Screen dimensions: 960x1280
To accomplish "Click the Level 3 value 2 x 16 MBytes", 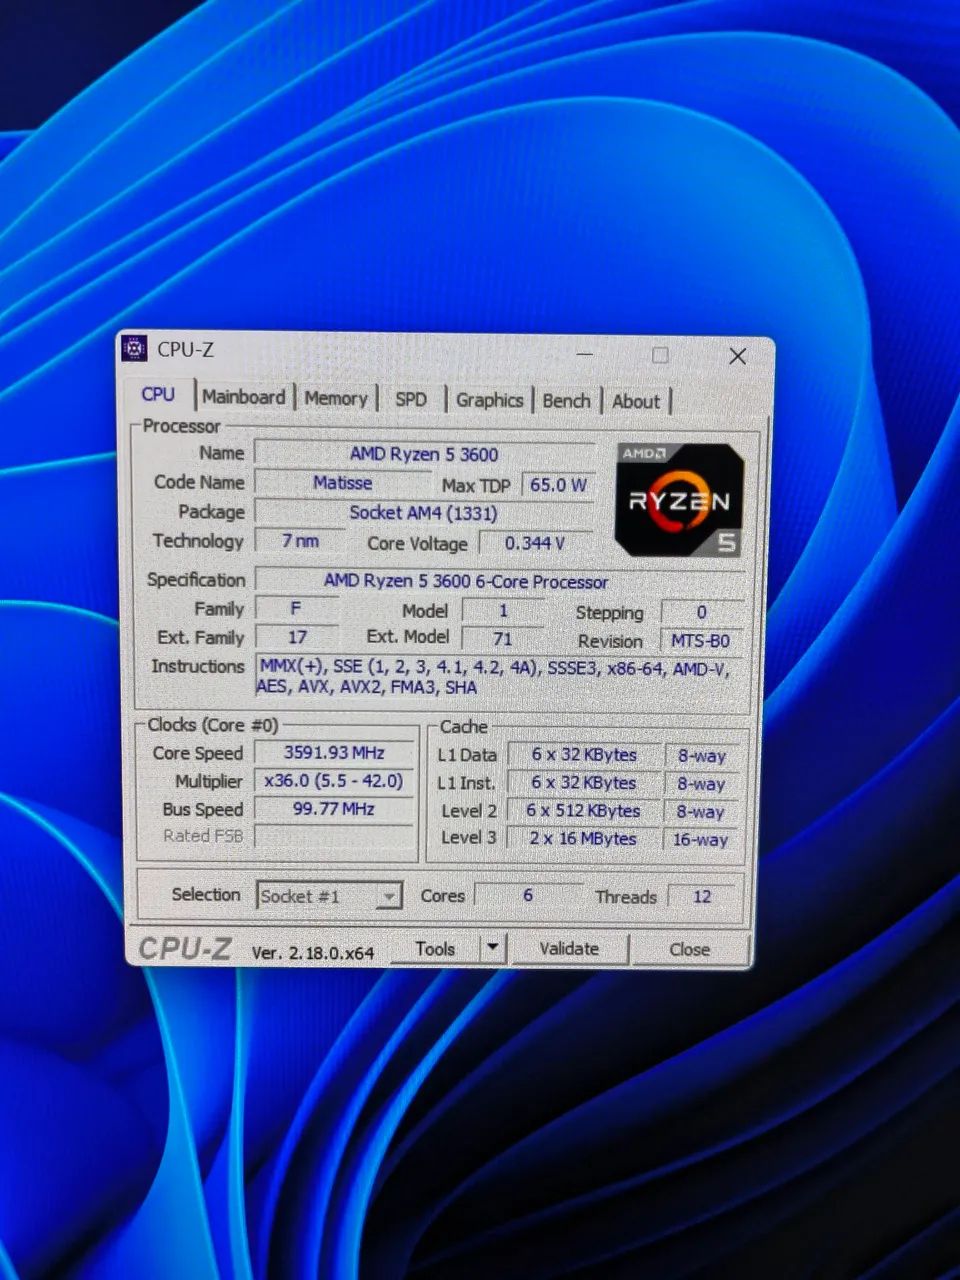I will [584, 838].
